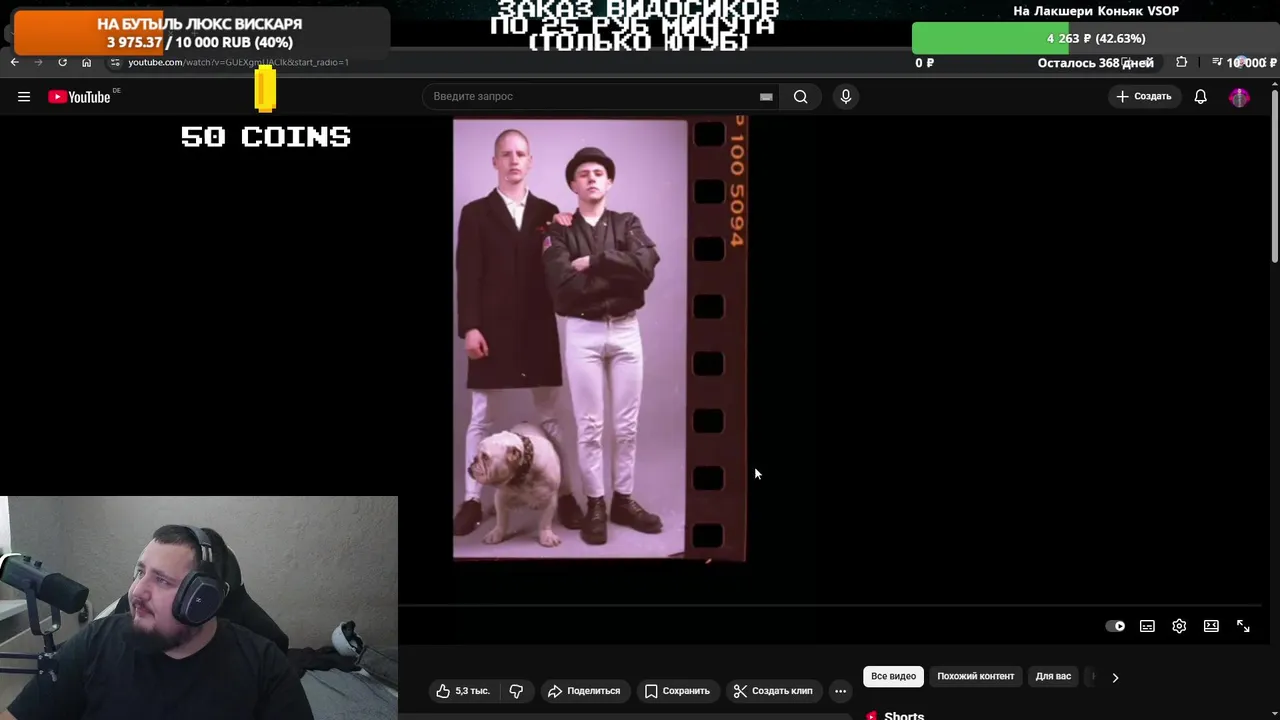
Task: Click the 'Создать клип' clip button
Action: [x=773, y=691]
